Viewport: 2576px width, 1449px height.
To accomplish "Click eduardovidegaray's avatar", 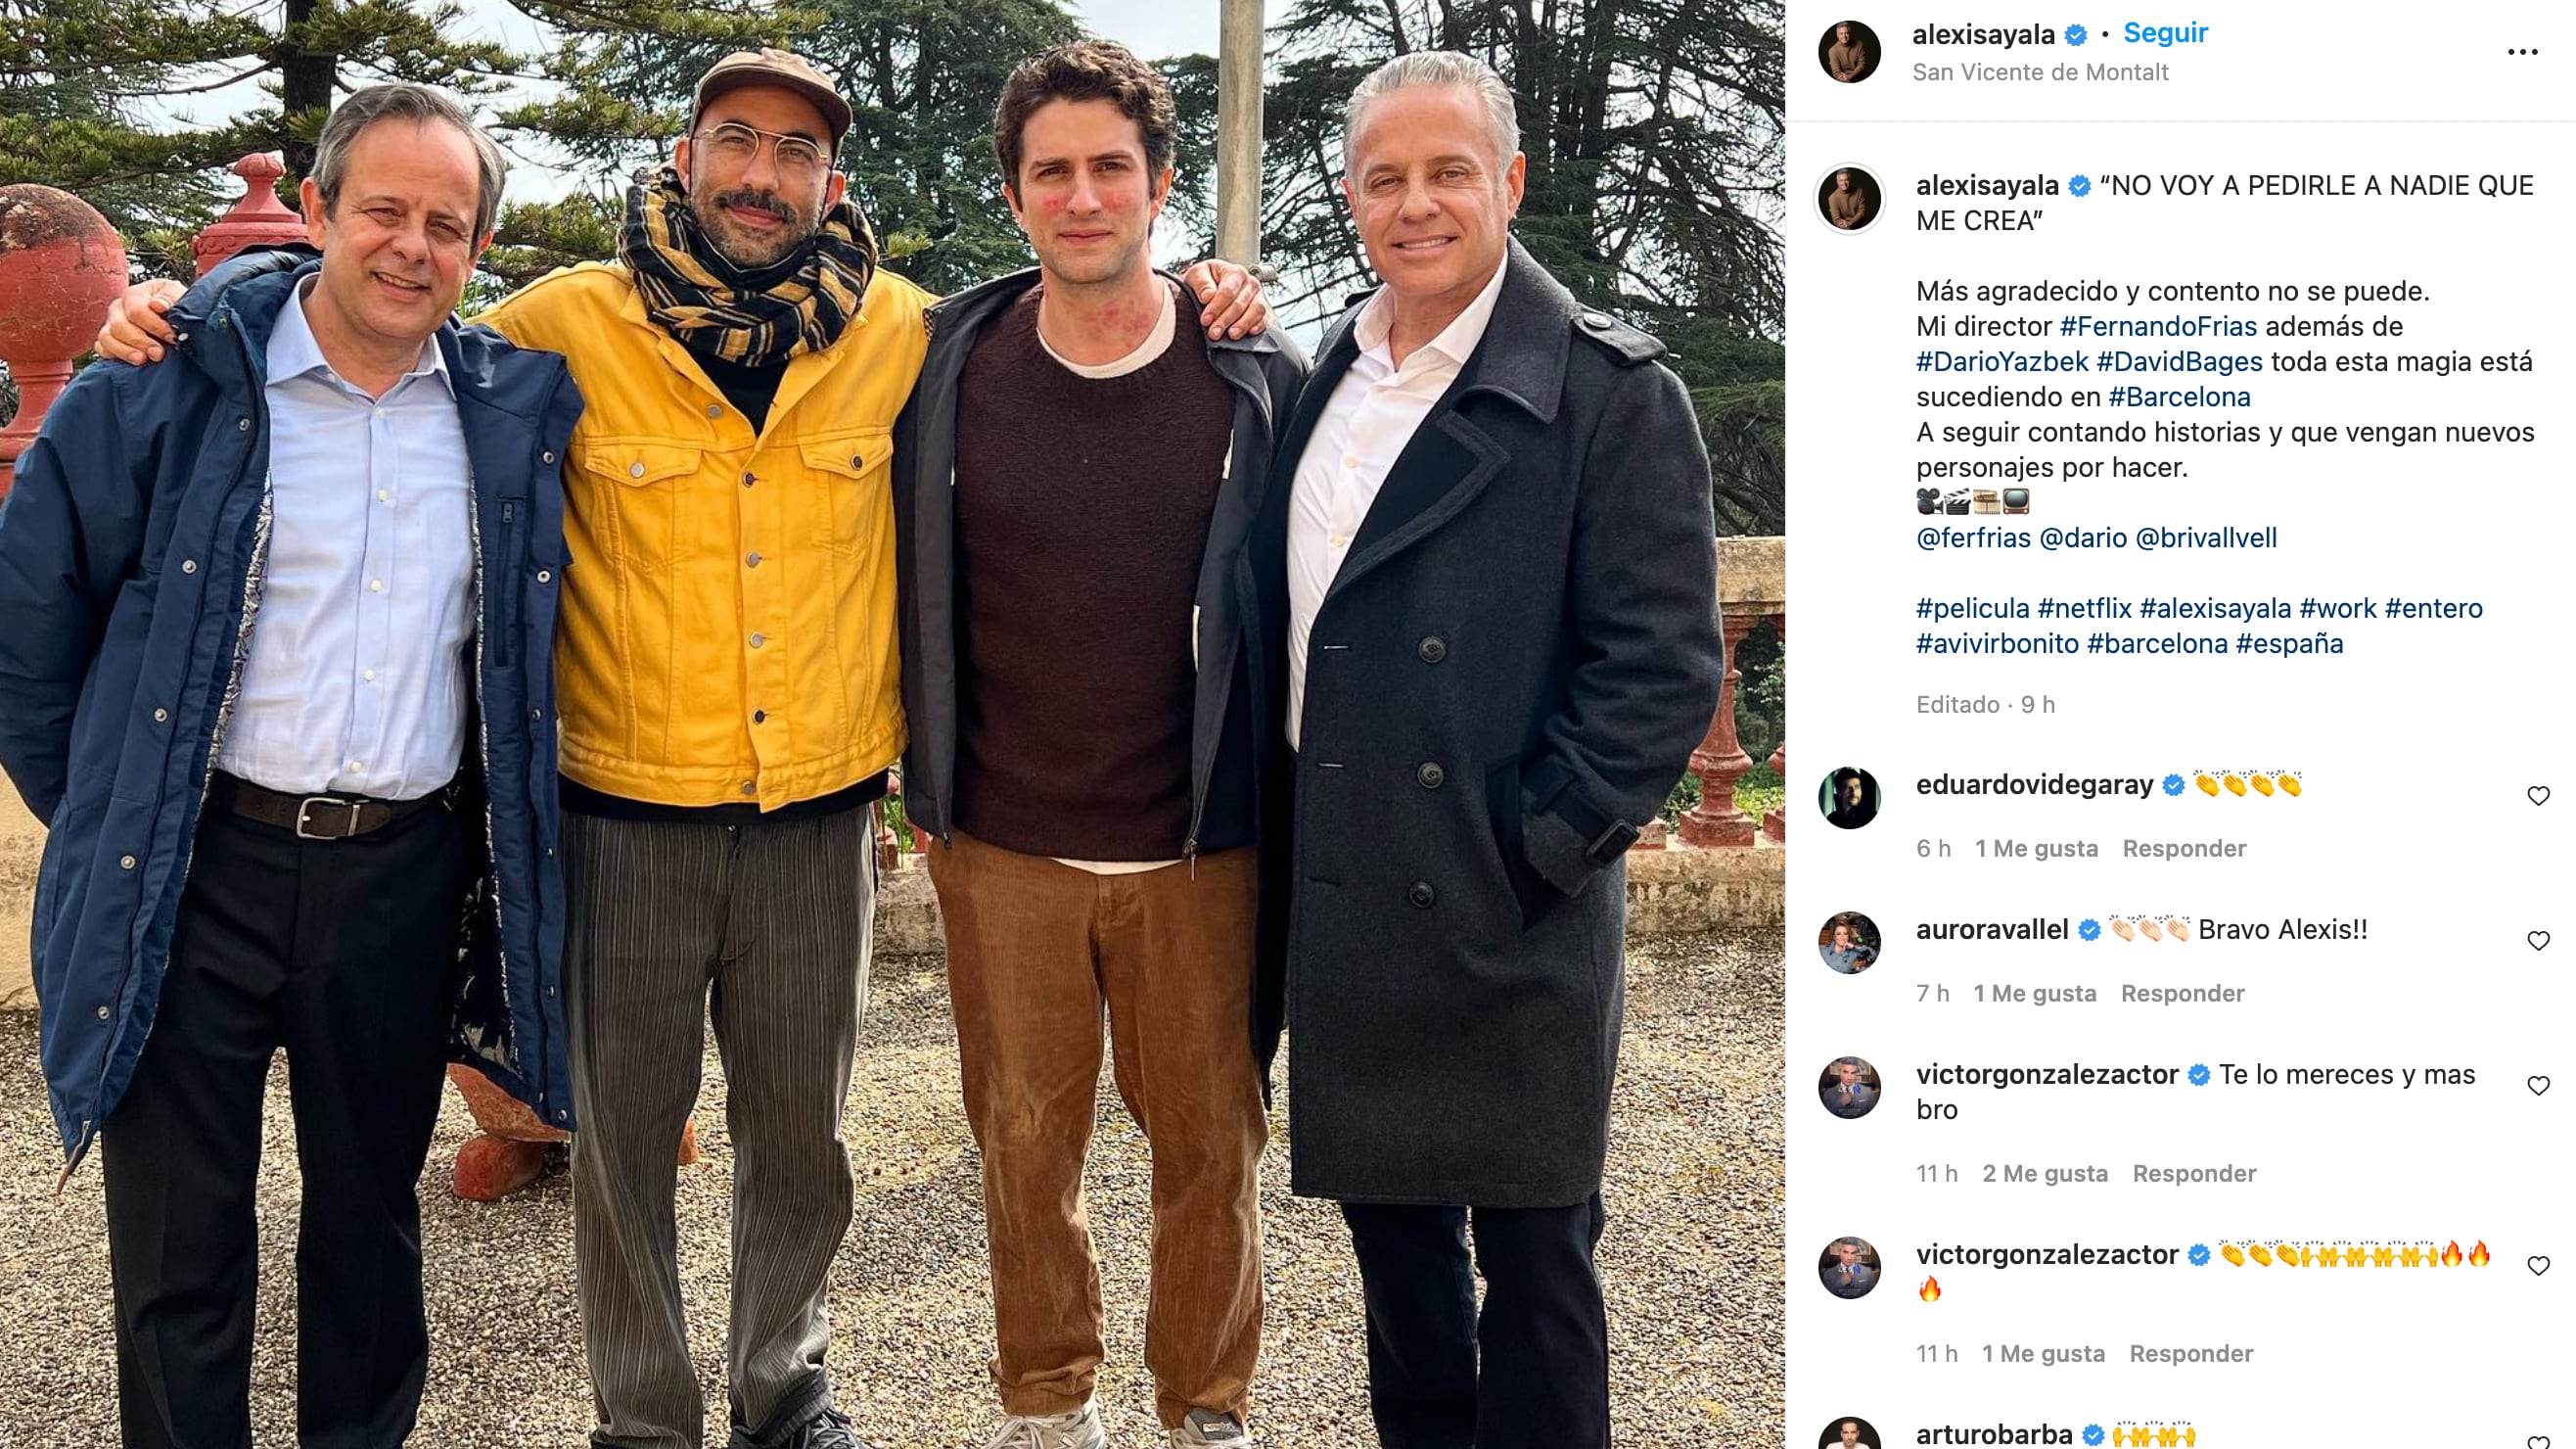I will [1849, 798].
